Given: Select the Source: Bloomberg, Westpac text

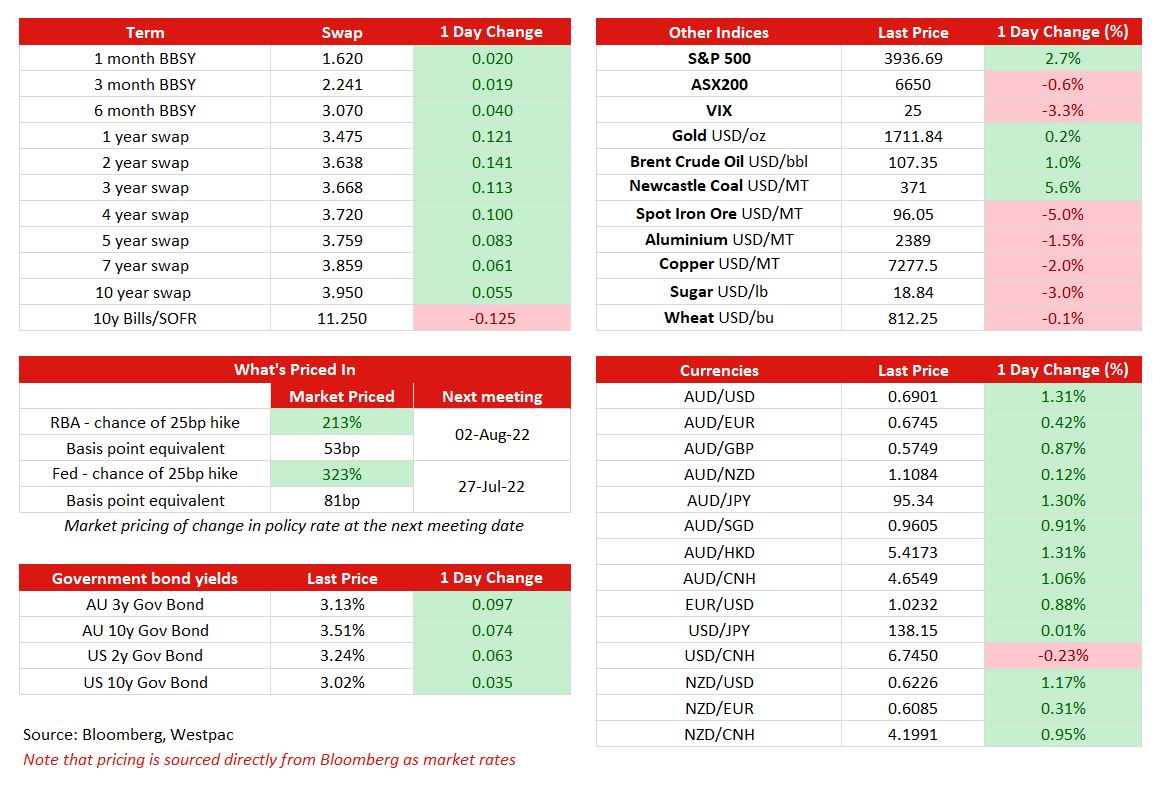Looking at the screenshot, I should point(128,734).
